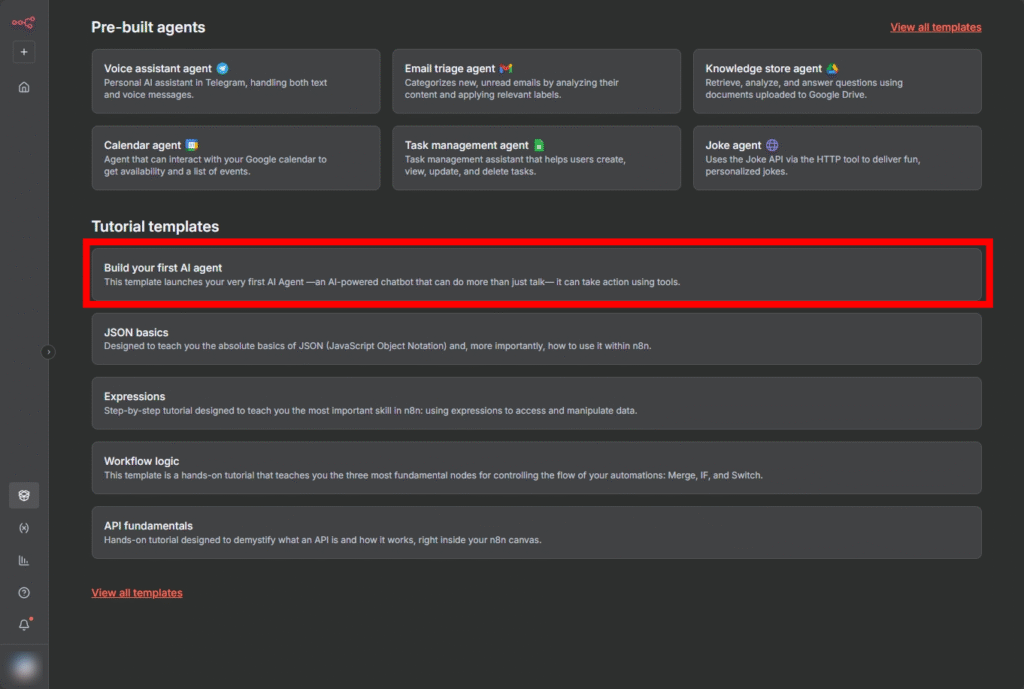Image resolution: width=1024 pixels, height=689 pixels.
Task: Open the Help question mark icon
Action: 24,593
